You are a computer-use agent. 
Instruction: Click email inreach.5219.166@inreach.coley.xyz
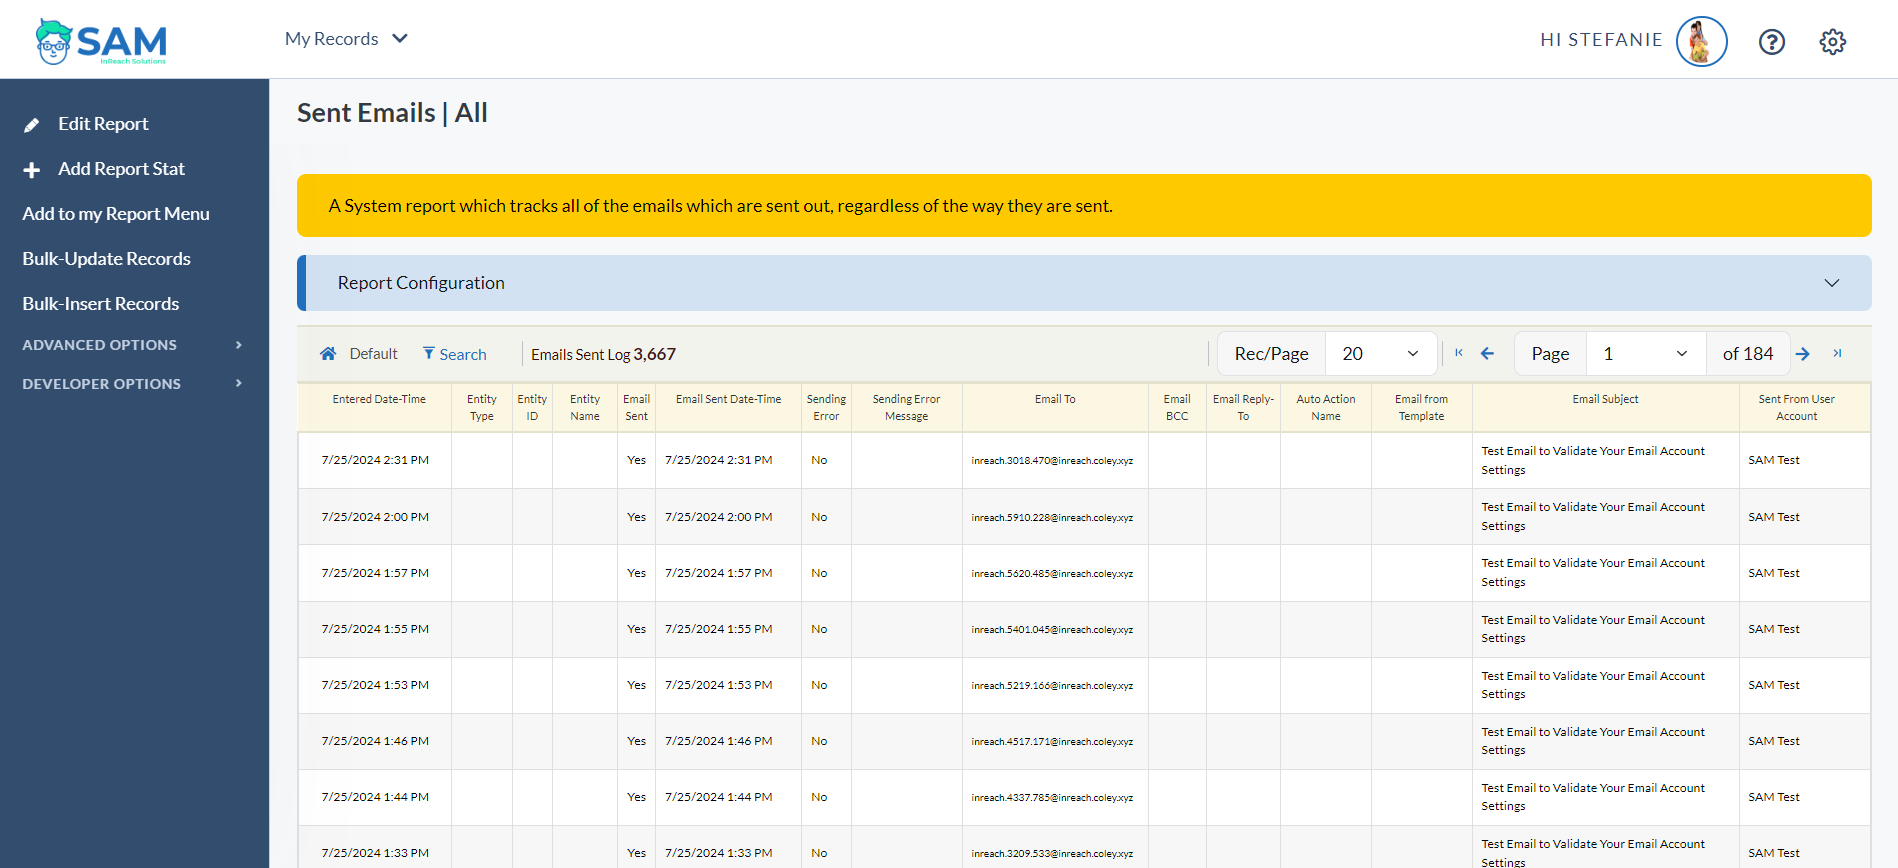(1052, 686)
